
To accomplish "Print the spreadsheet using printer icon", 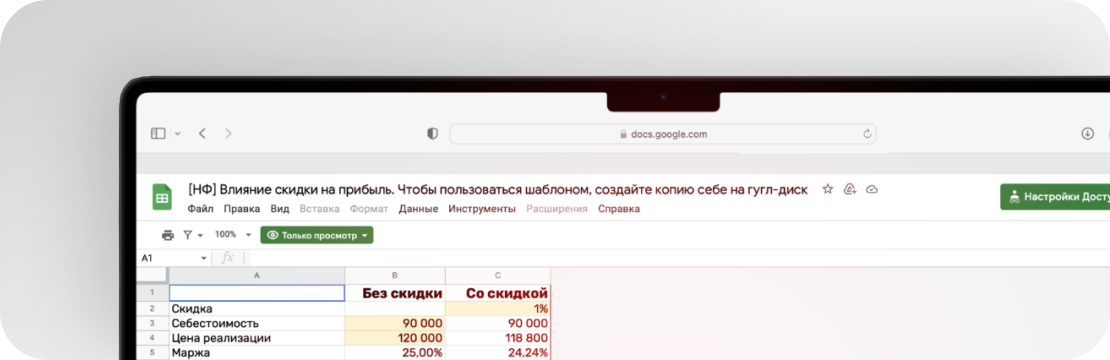I will pos(167,235).
